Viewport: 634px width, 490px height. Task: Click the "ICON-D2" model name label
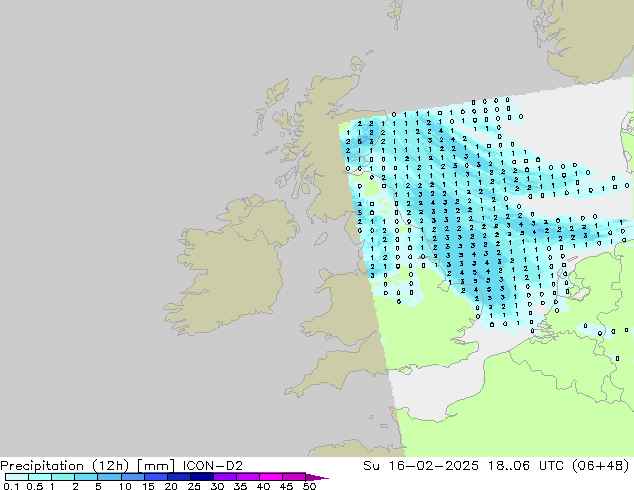click(213, 466)
